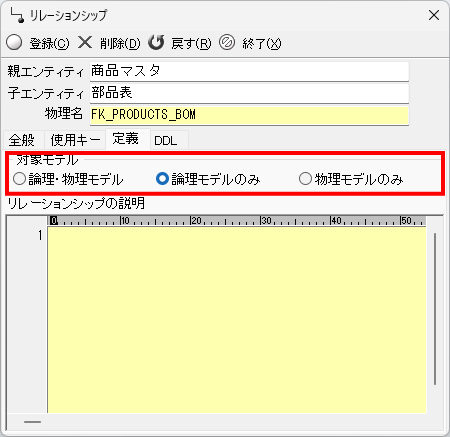This screenshot has width=450, height=437.
Task: Select the 論理モデルのみ radio button
Action: click(162, 179)
